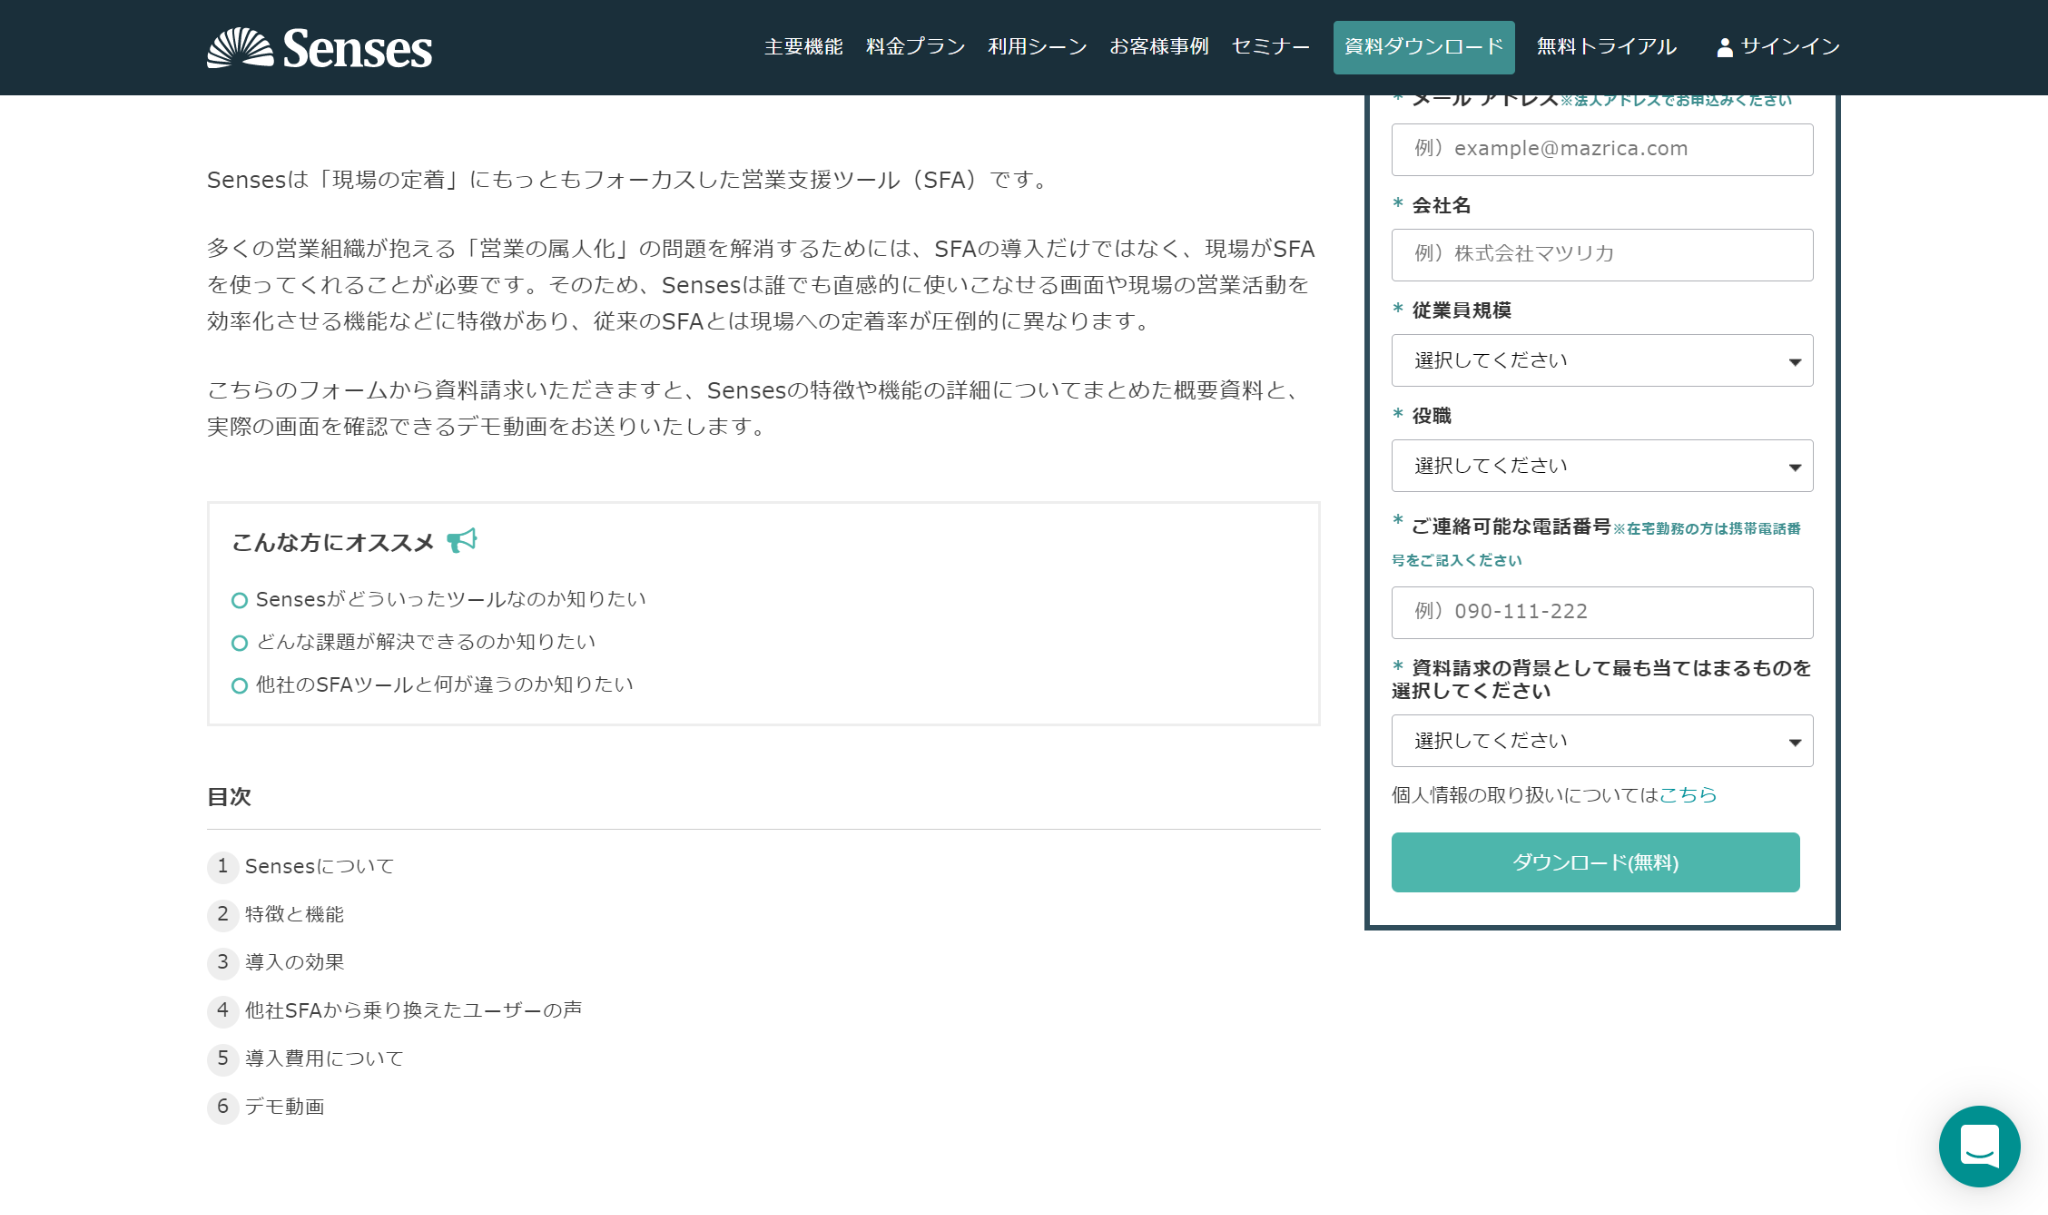Click the ご連絡可能な電話番号 label

coord(1510,526)
